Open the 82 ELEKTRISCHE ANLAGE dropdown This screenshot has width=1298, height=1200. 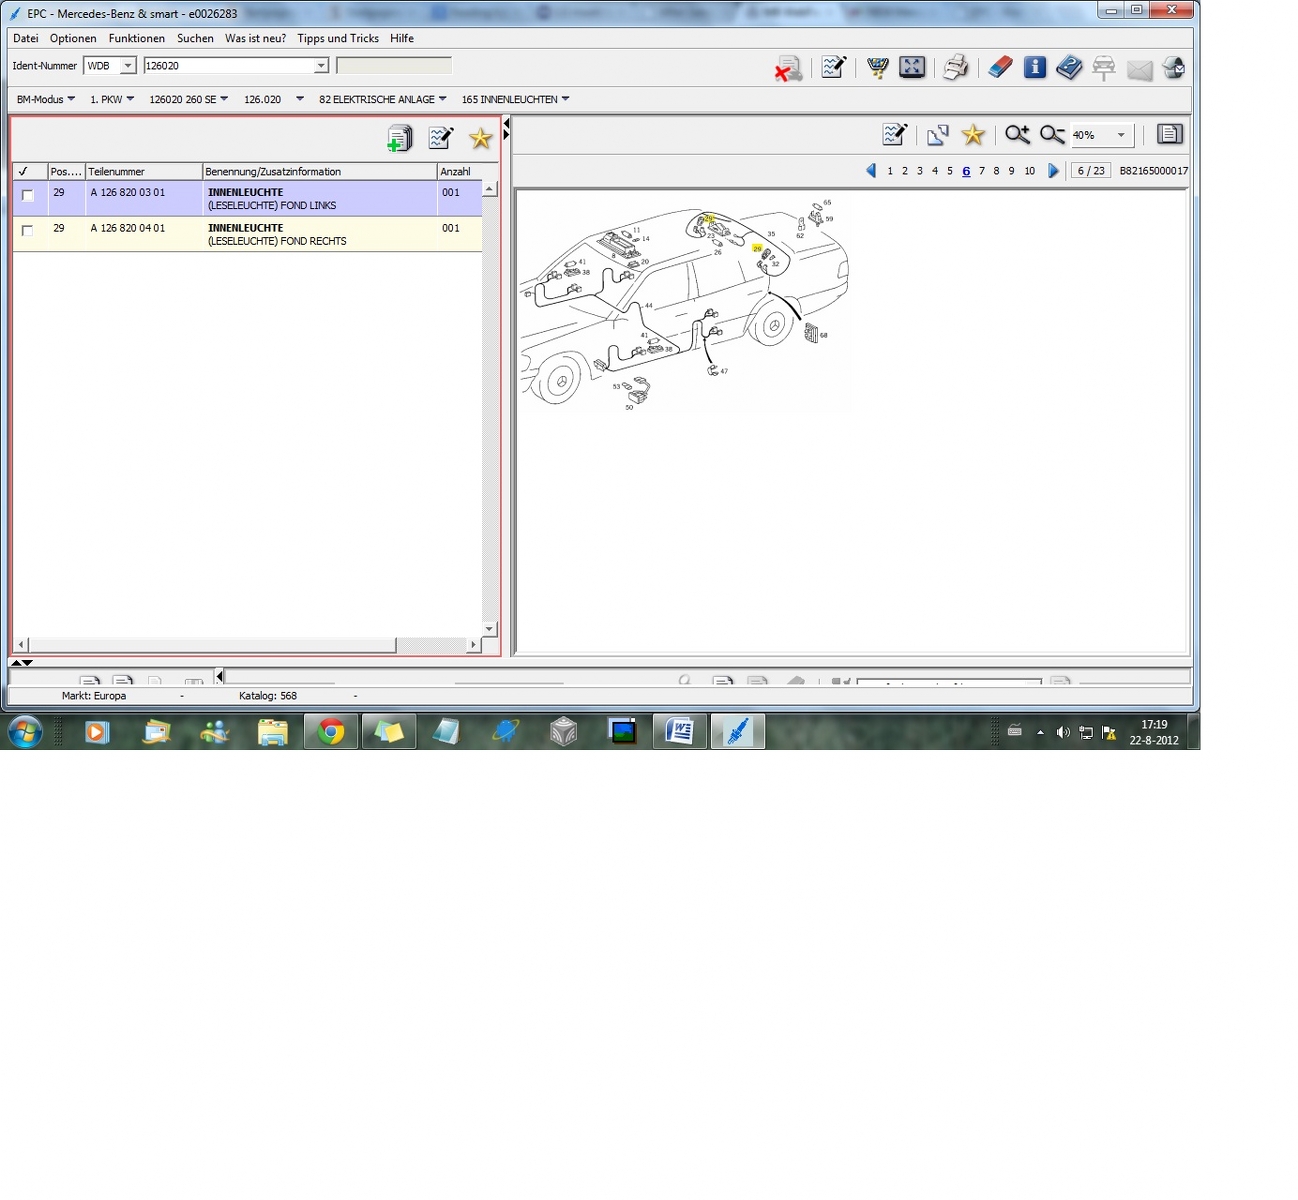383,99
